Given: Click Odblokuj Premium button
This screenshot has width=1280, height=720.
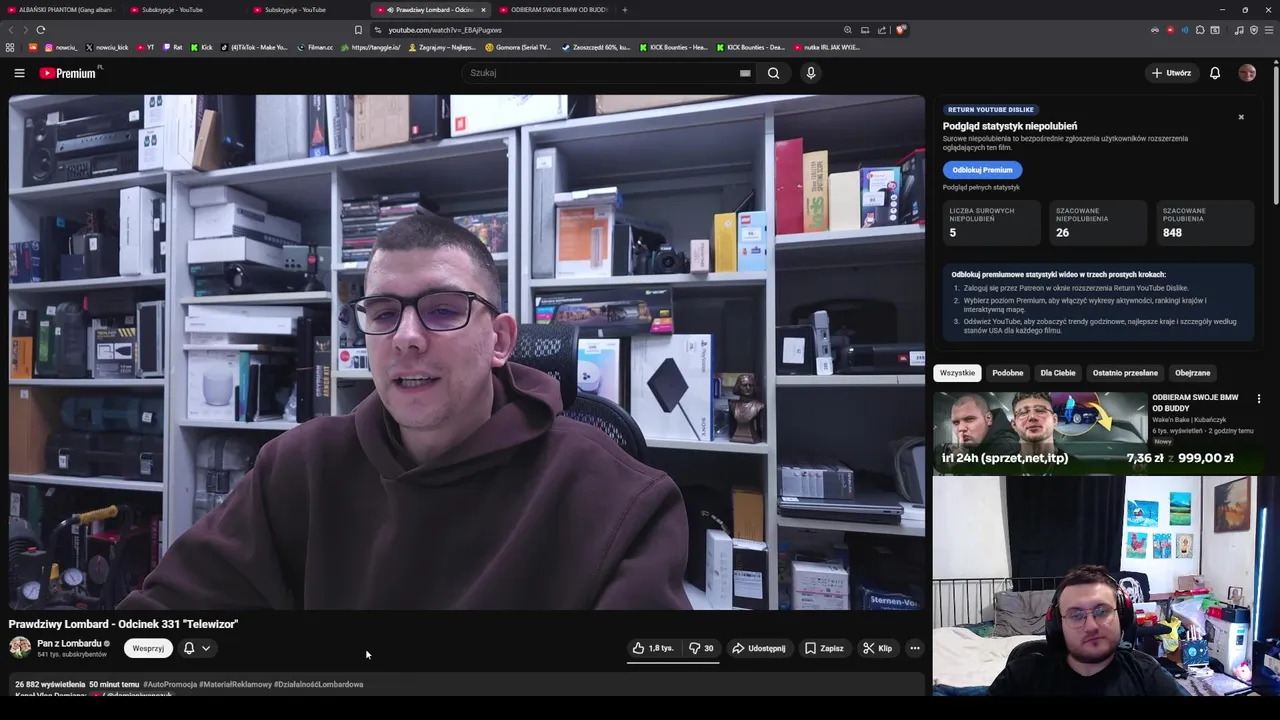Looking at the screenshot, I should point(982,170).
